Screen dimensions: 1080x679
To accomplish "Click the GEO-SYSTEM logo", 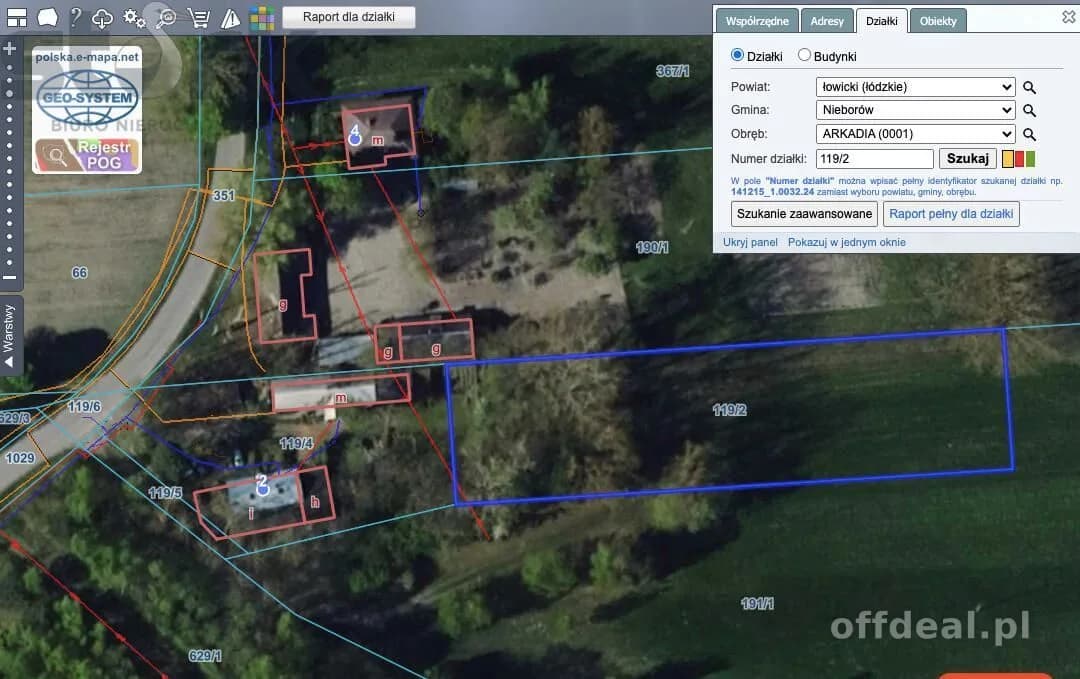I will [x=87, y=98].
